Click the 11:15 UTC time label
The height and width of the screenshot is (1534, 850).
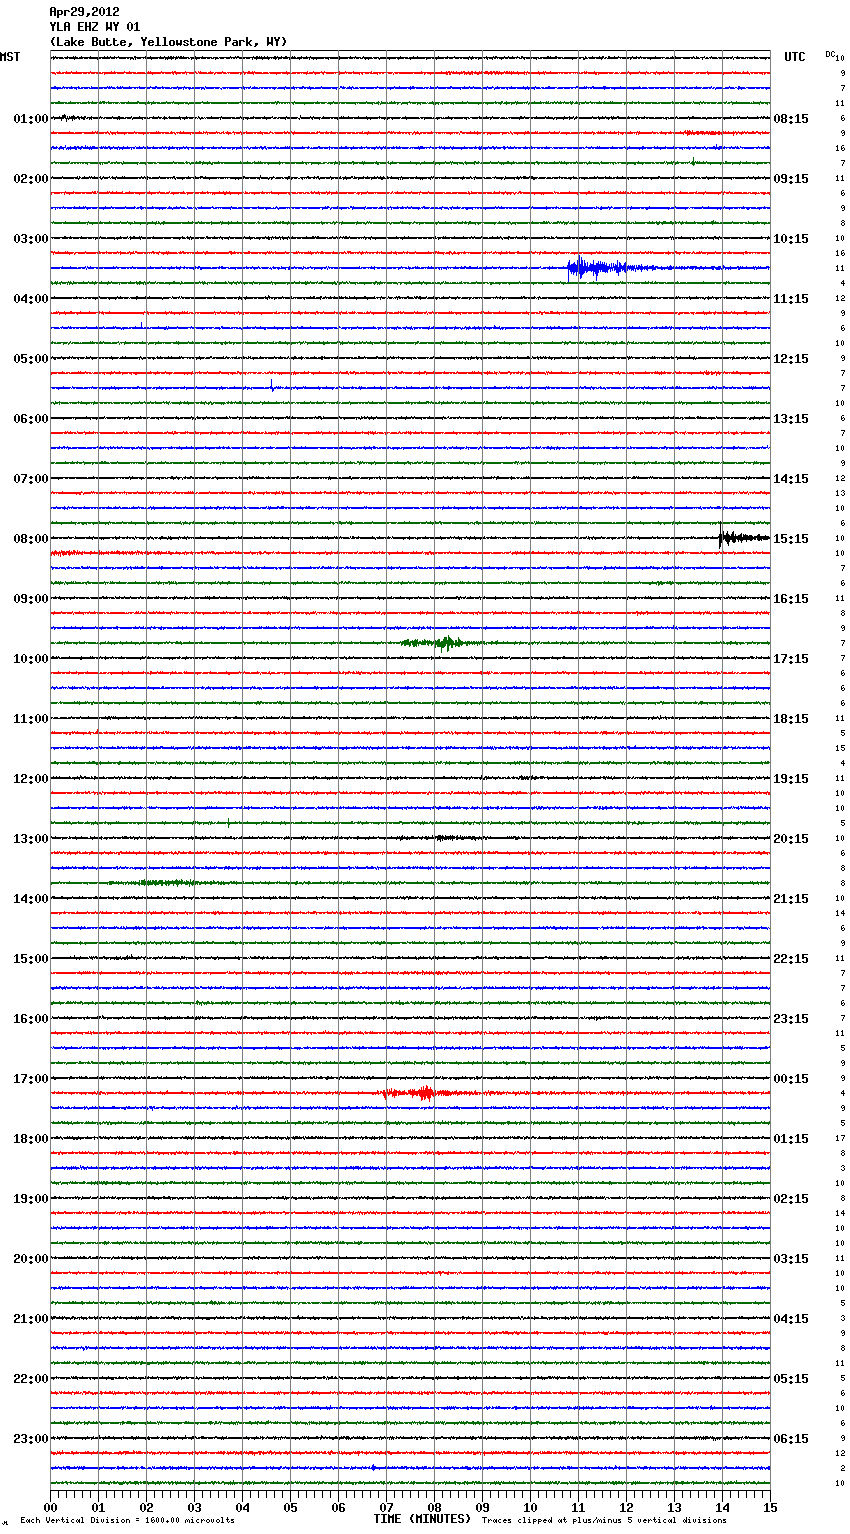tap(790, 298)
